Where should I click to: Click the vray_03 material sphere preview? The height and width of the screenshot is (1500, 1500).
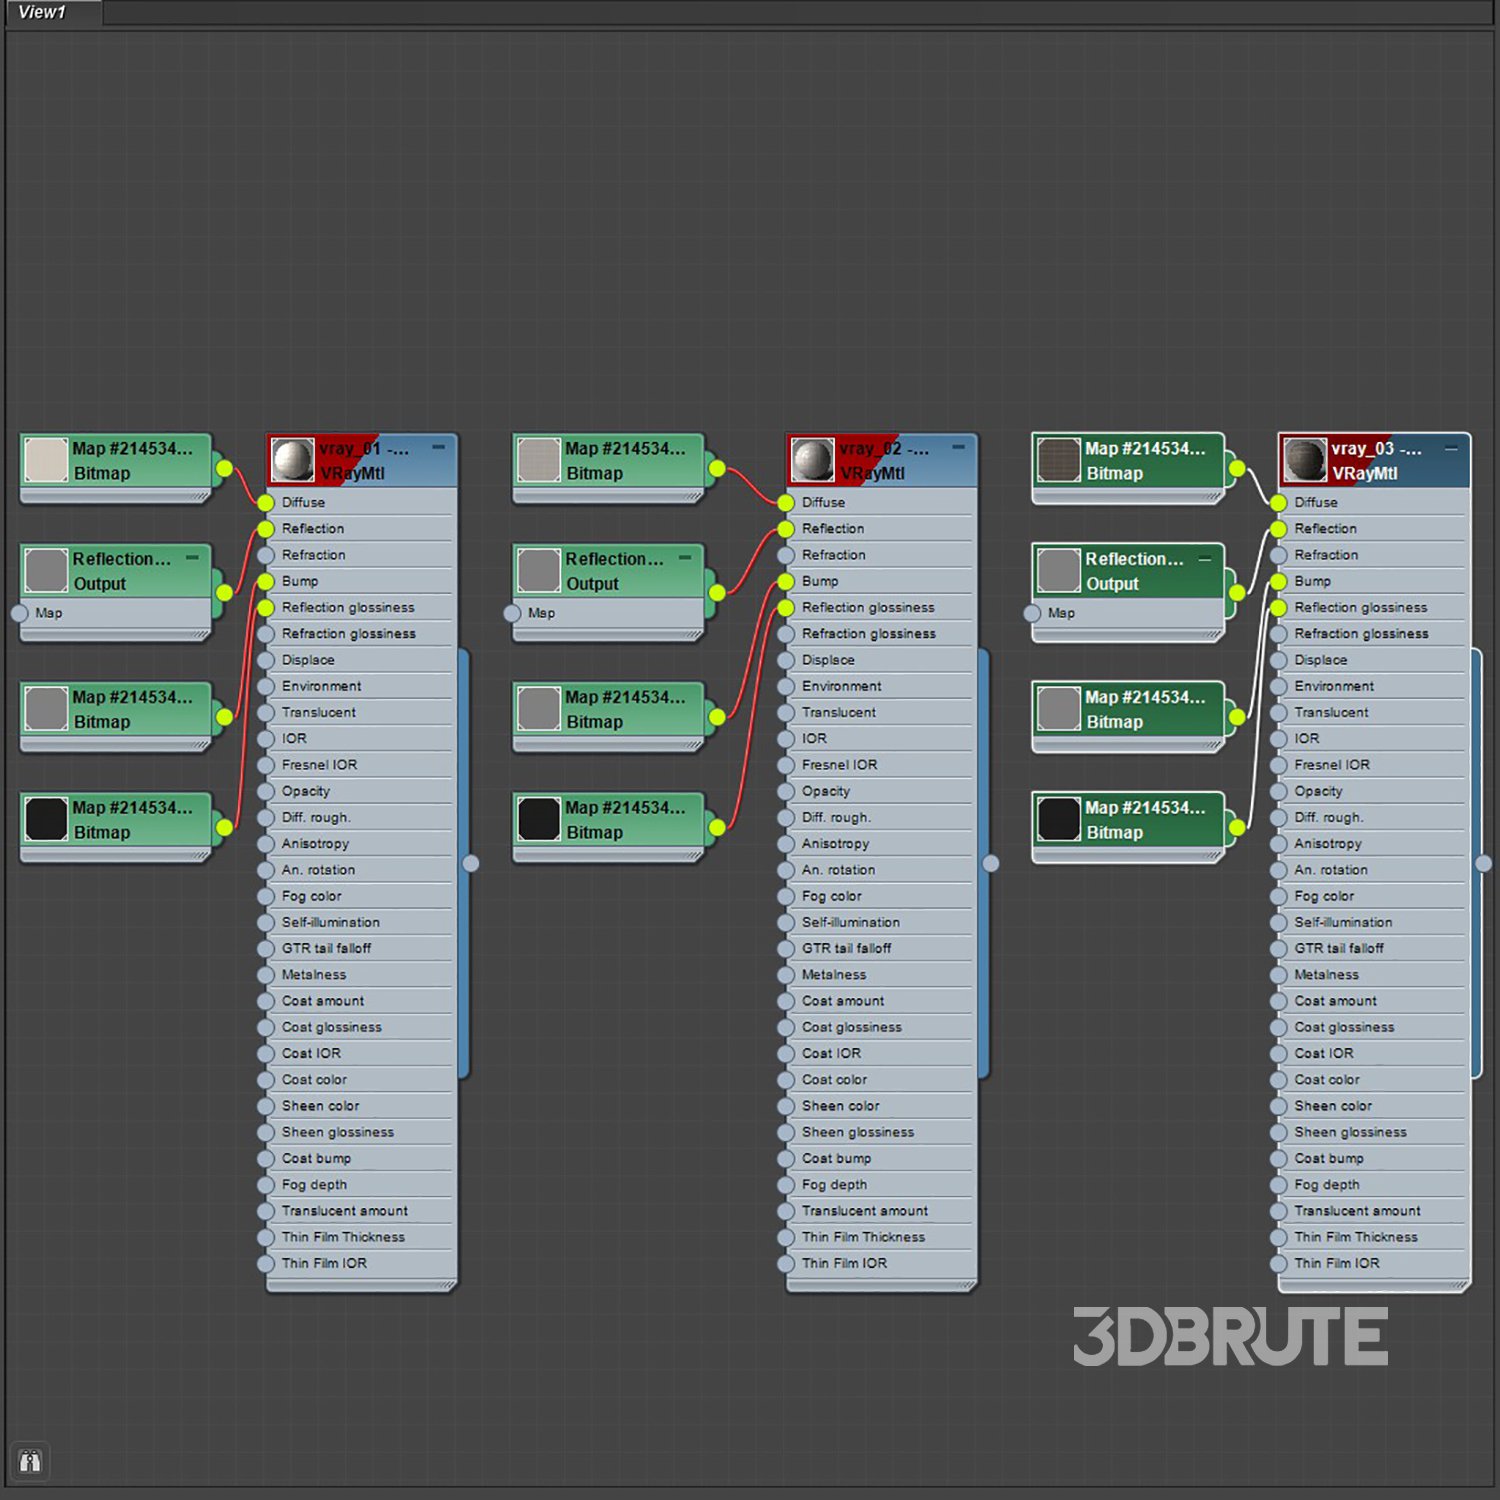tap(1305, 460)
